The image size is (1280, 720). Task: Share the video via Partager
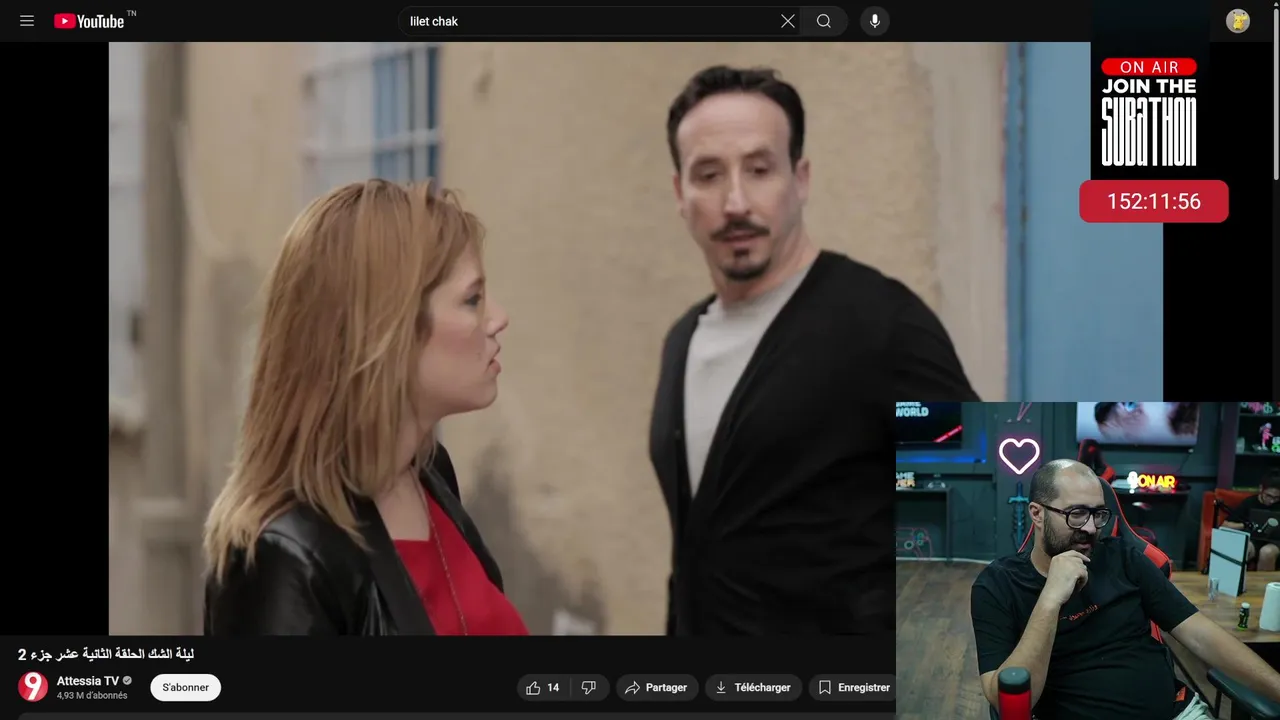coord(656,688)
